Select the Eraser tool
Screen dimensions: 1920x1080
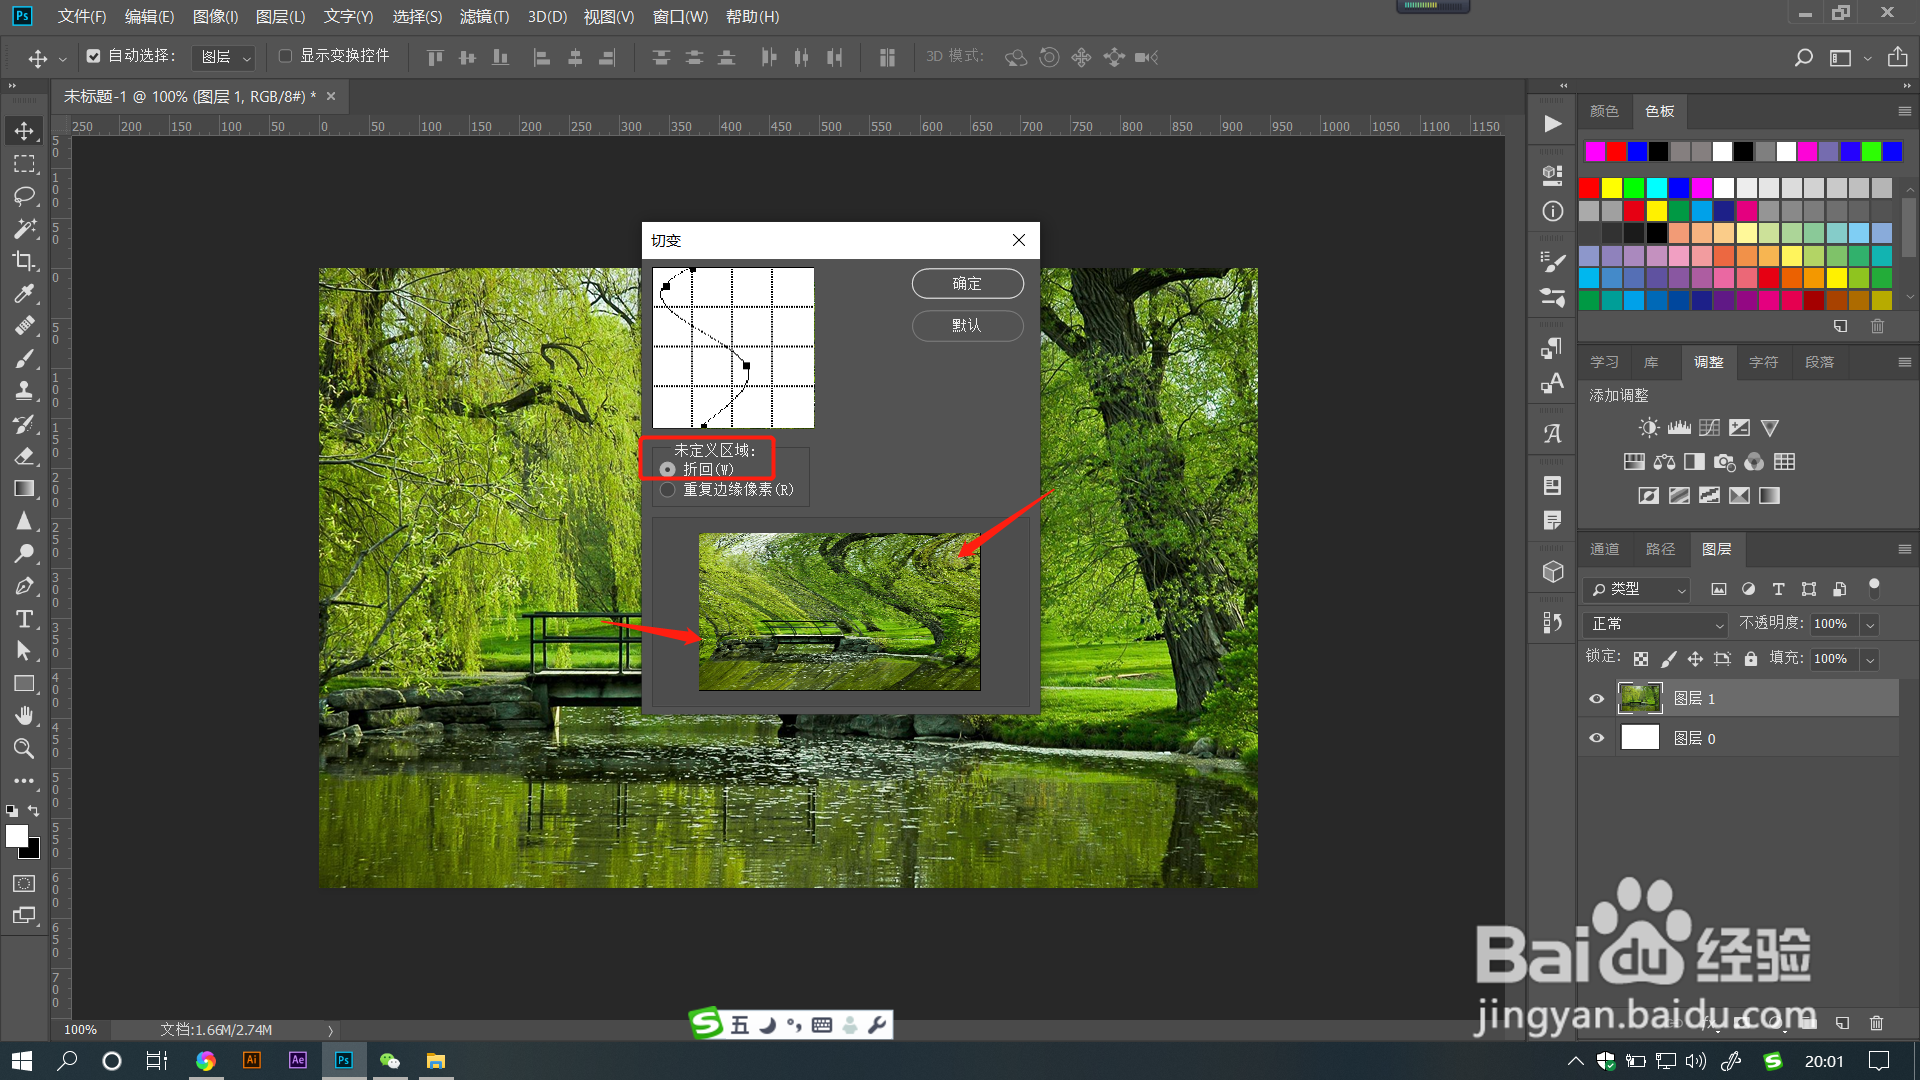(x=24, y=456)
